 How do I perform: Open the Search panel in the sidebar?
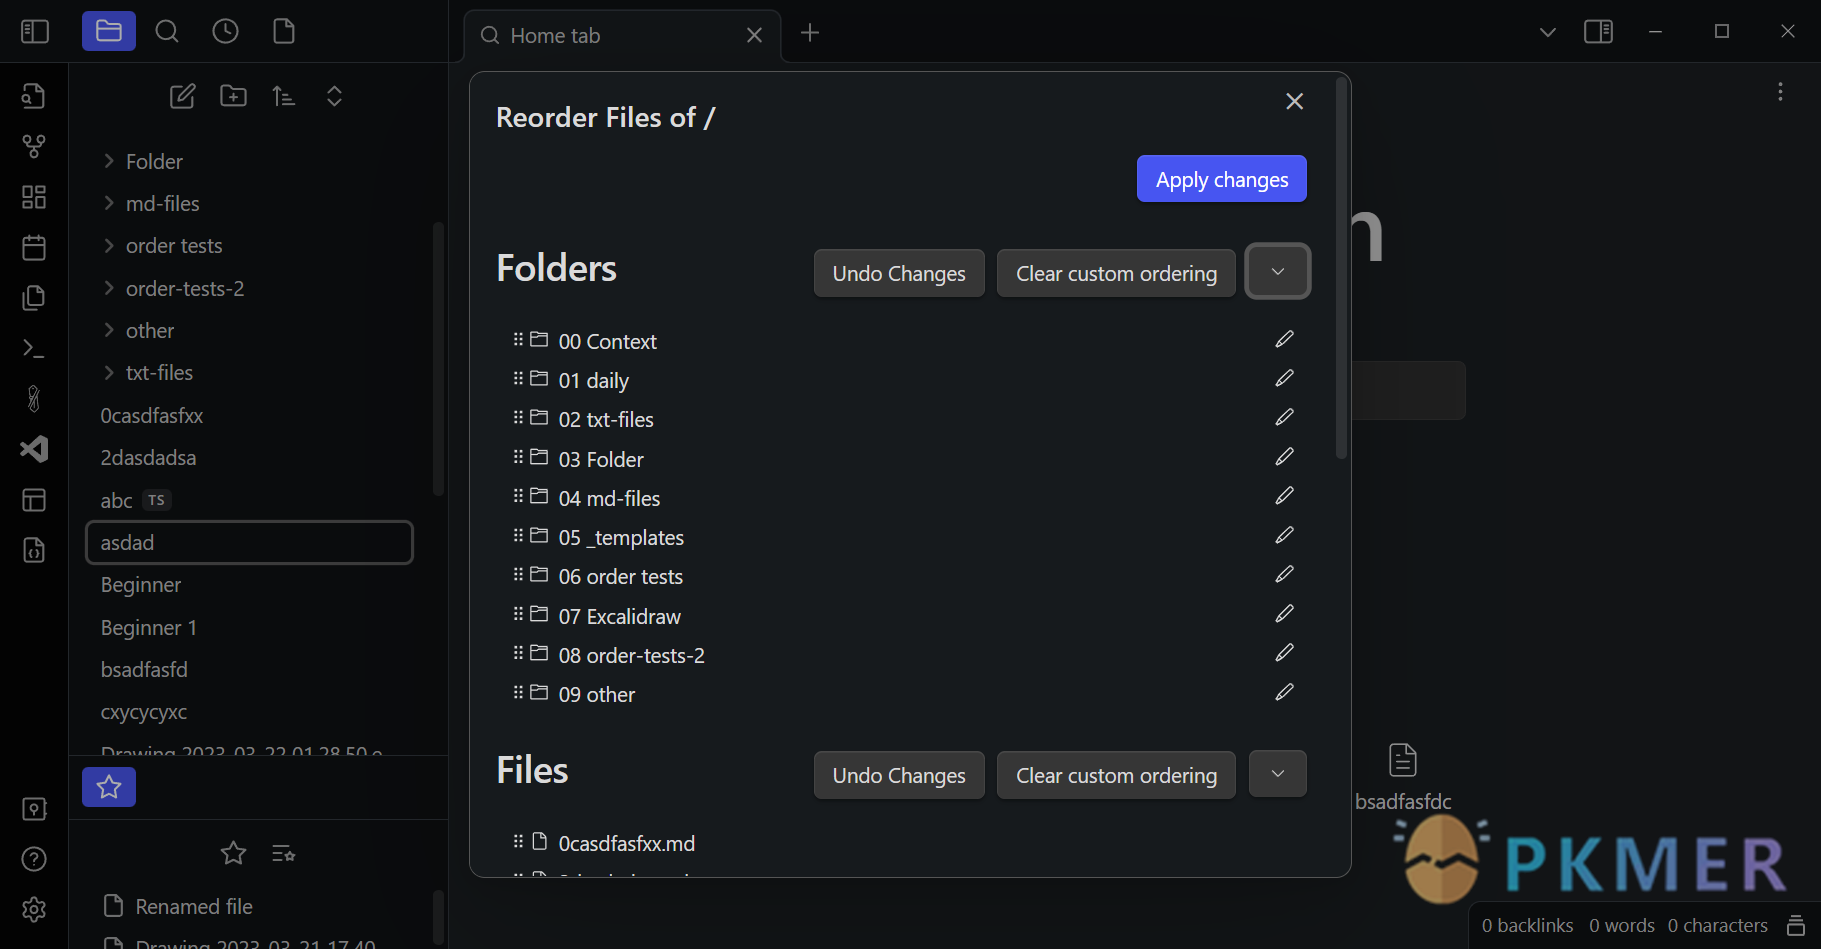click(x=166, y=31)
